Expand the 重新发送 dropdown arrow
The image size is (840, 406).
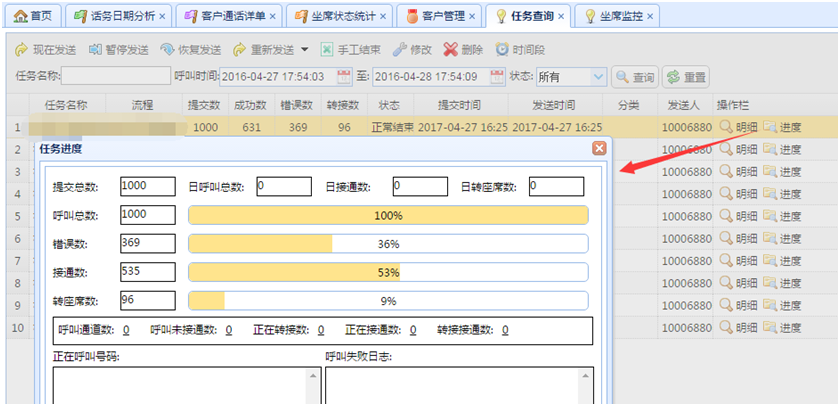point(304,49)
